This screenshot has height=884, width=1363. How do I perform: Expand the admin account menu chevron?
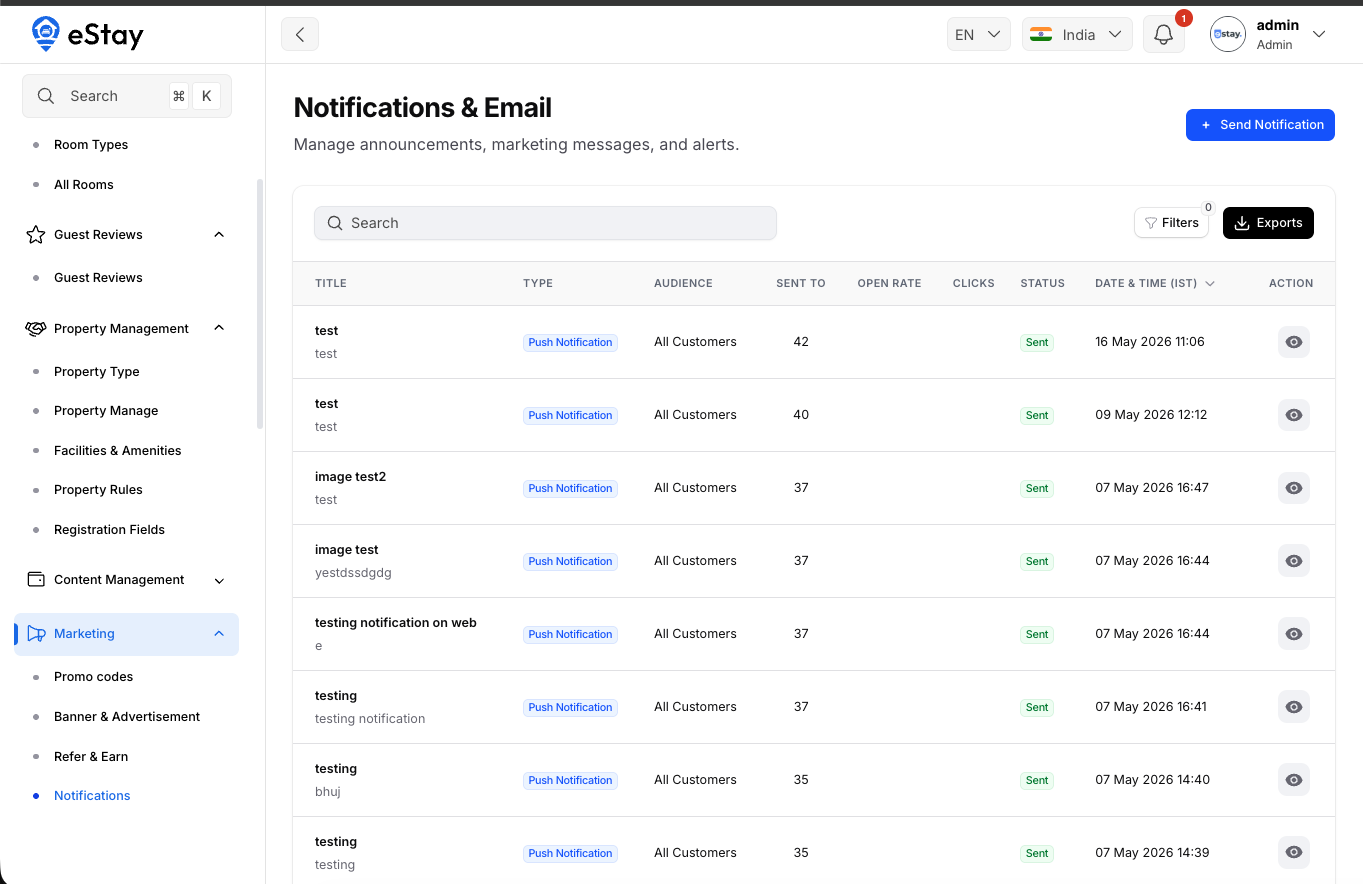tap(1319, 34)
